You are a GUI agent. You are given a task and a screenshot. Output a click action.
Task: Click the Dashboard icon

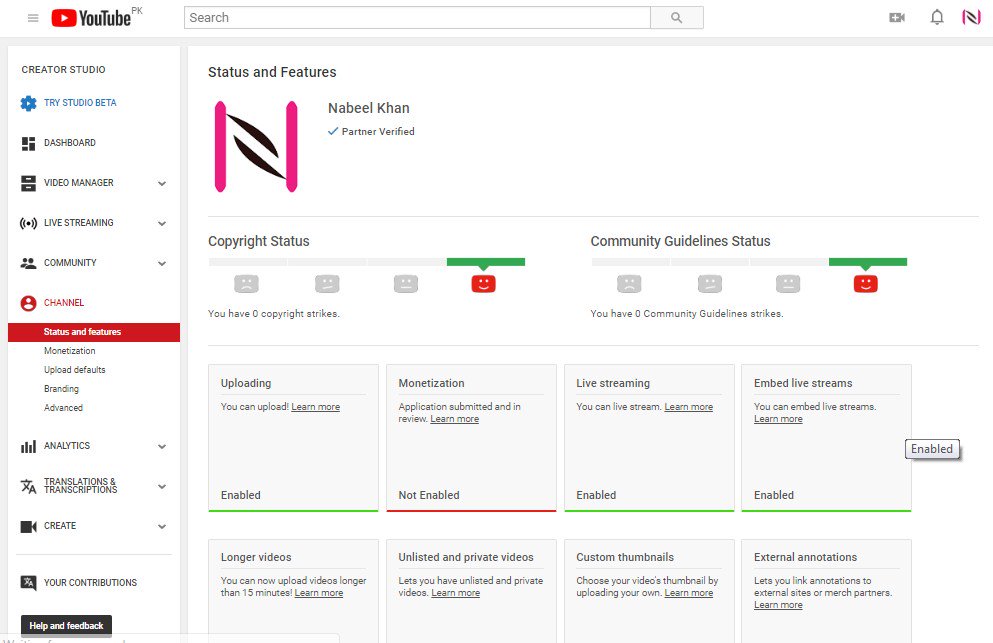28,144
